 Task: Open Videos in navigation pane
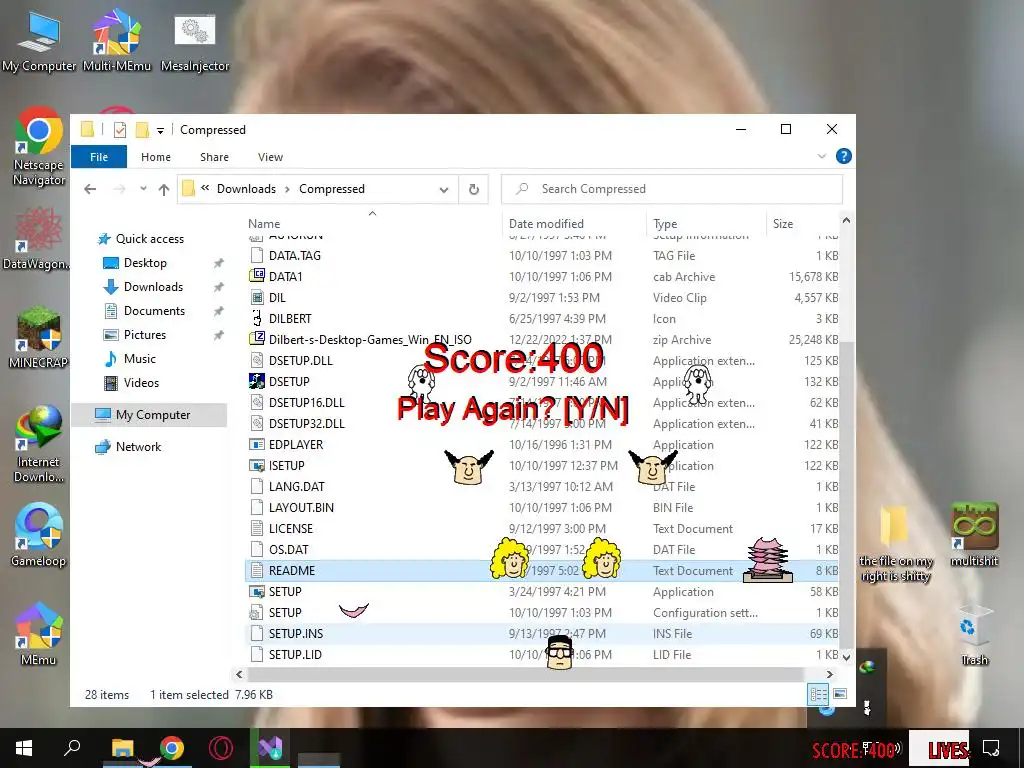[x=141, y=383]
